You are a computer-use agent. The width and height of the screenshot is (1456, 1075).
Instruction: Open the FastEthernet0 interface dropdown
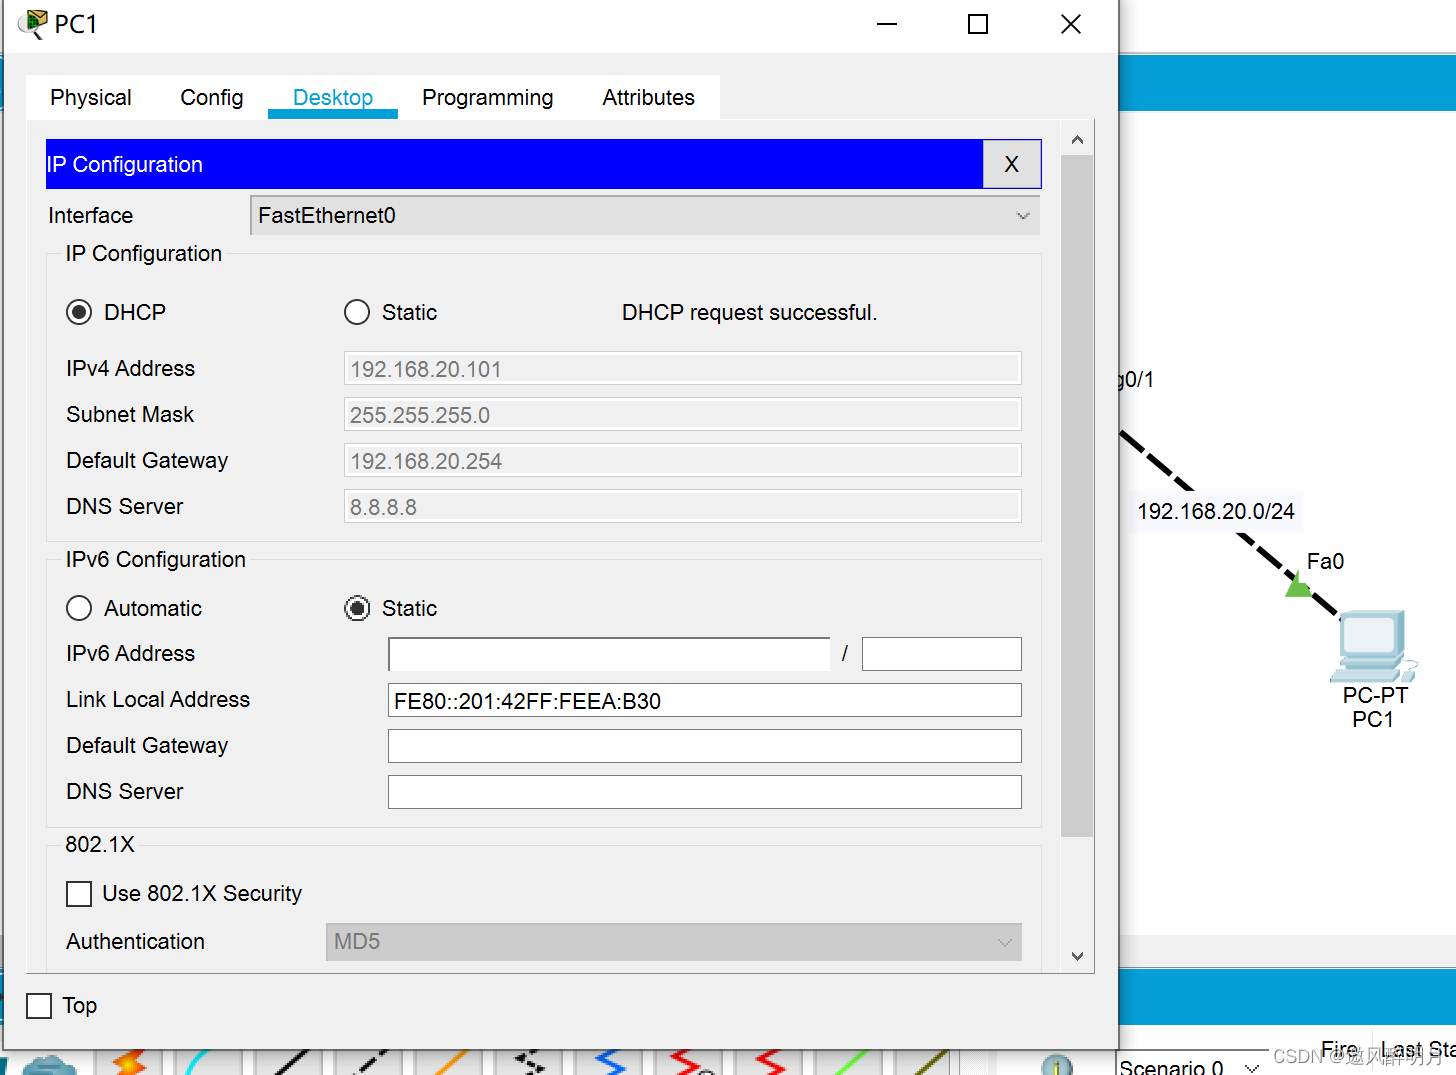(x=644, y=216)
